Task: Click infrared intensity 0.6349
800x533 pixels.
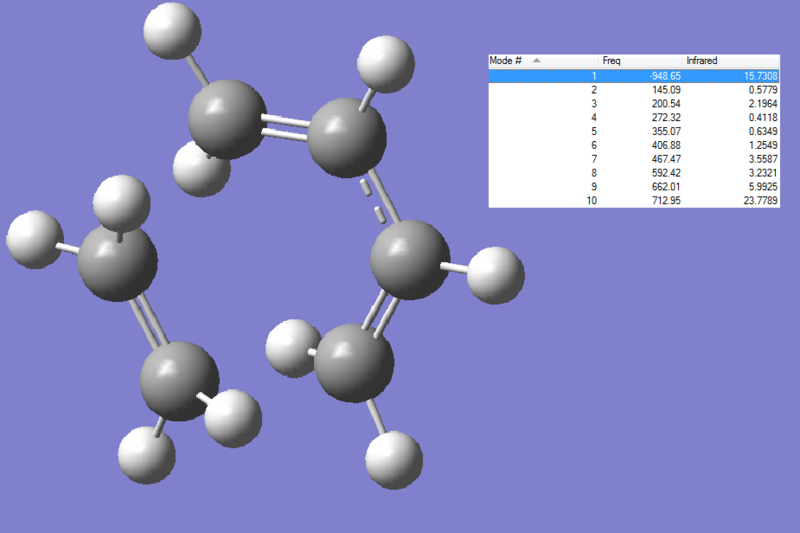Action: pos(763,131)
